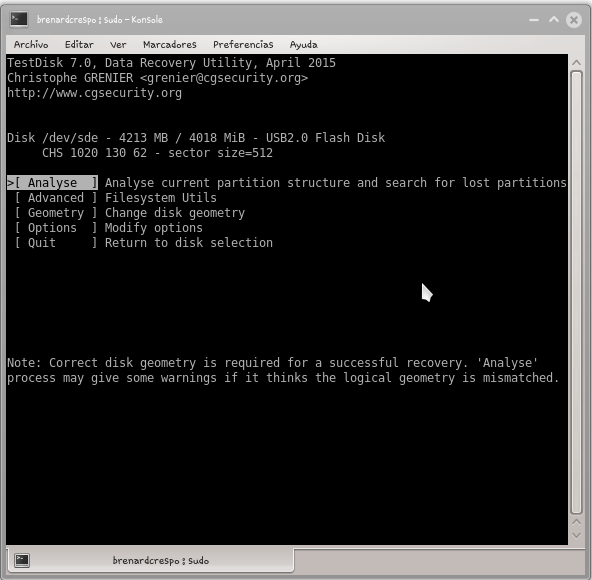Click the Options menu entry
Viewport: 592px width, 580px height.
pos(56,228)
